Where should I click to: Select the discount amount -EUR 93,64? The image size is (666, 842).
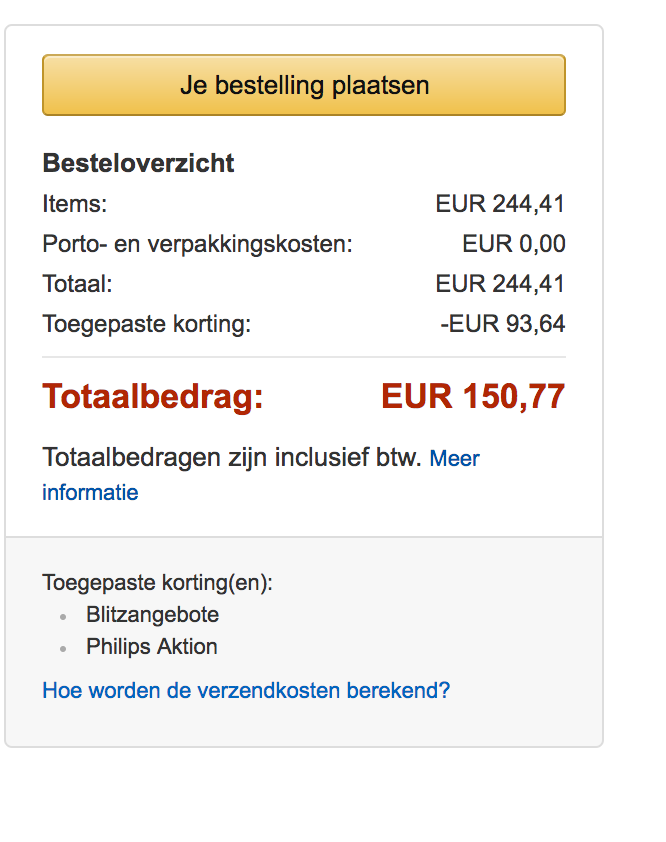(x=502, y=324)
